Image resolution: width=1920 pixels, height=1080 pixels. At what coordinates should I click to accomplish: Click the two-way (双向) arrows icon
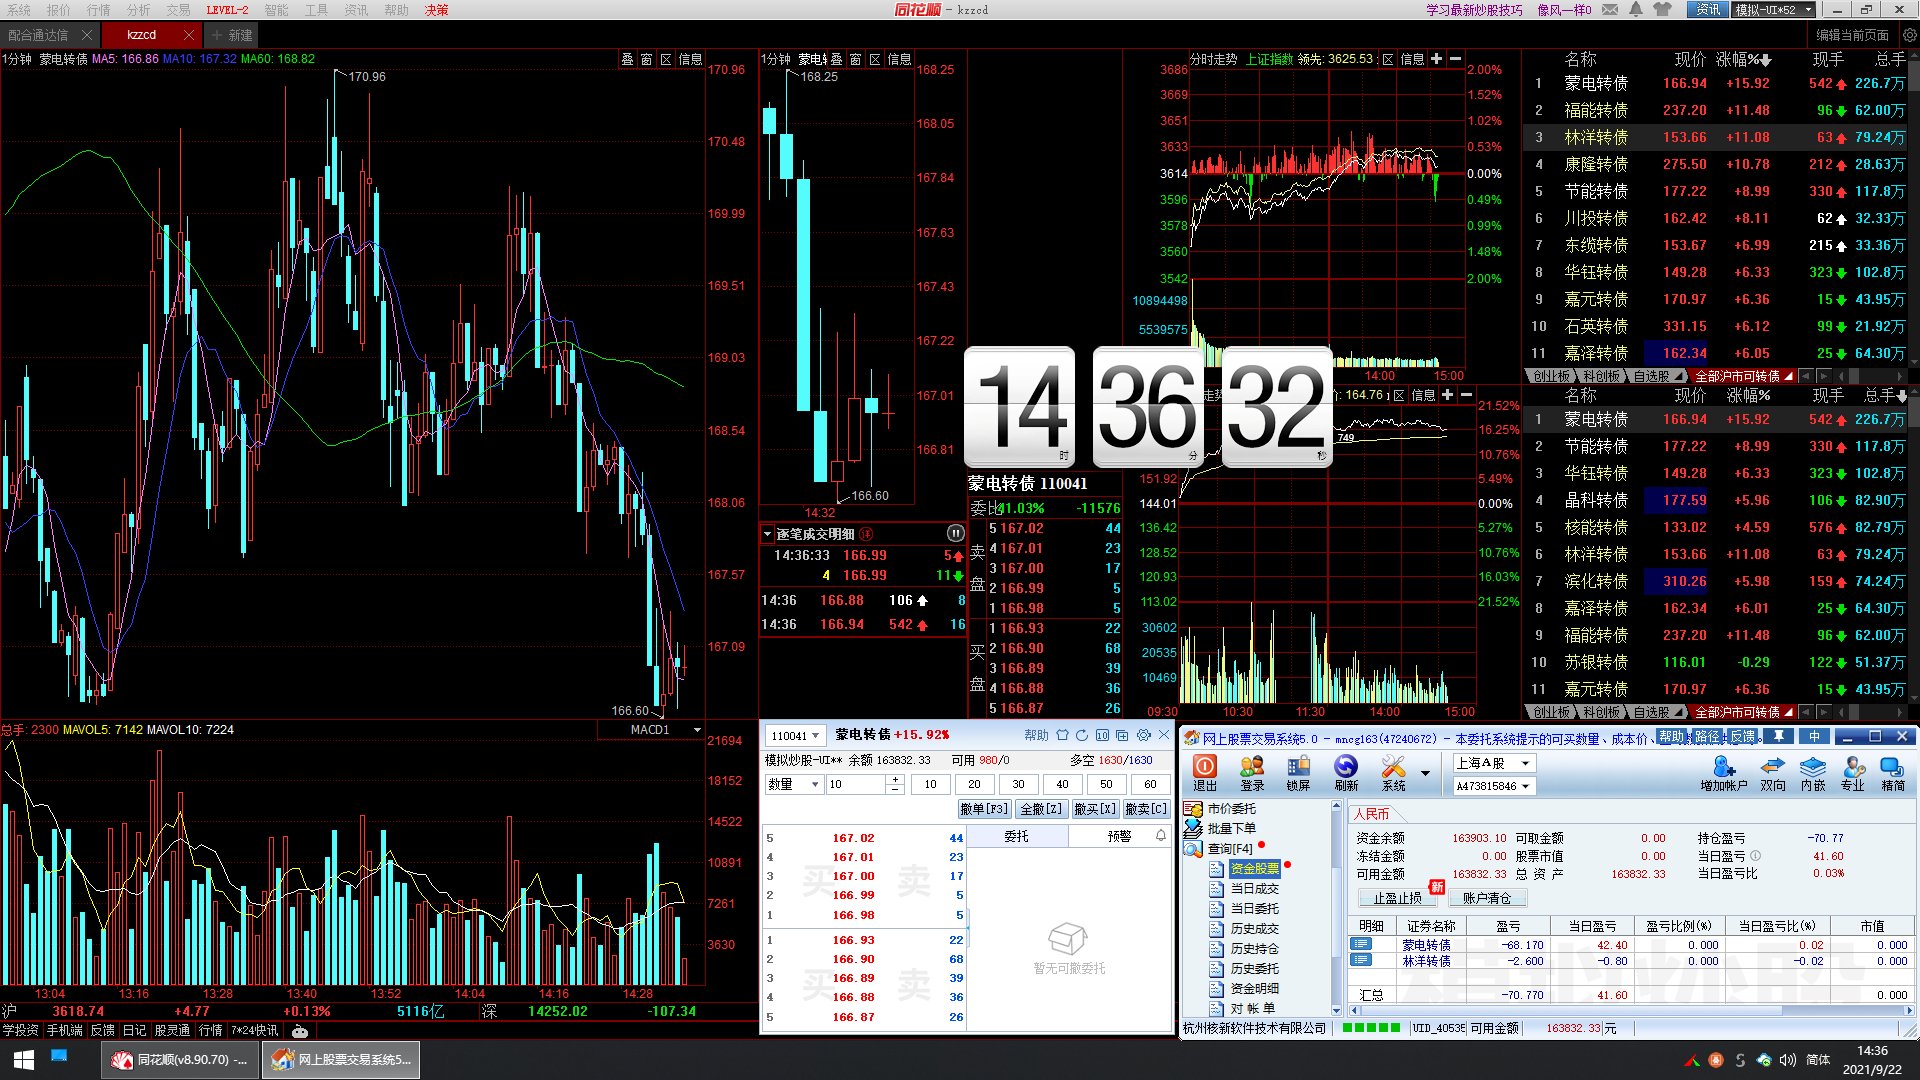click(1773, 772)
